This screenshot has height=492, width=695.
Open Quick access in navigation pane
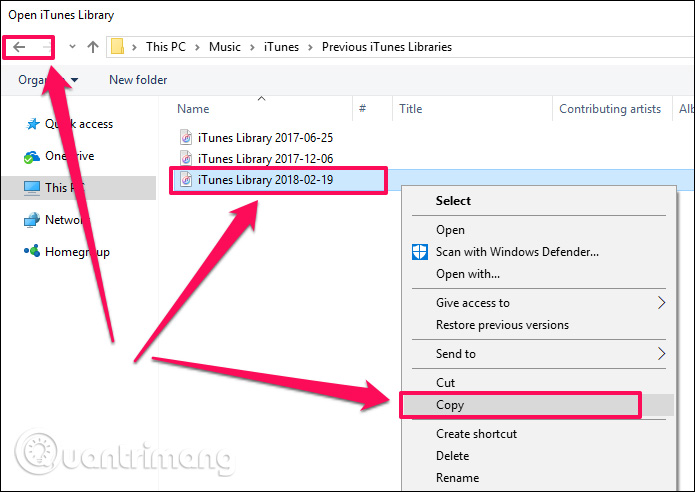tap(79, 124)
